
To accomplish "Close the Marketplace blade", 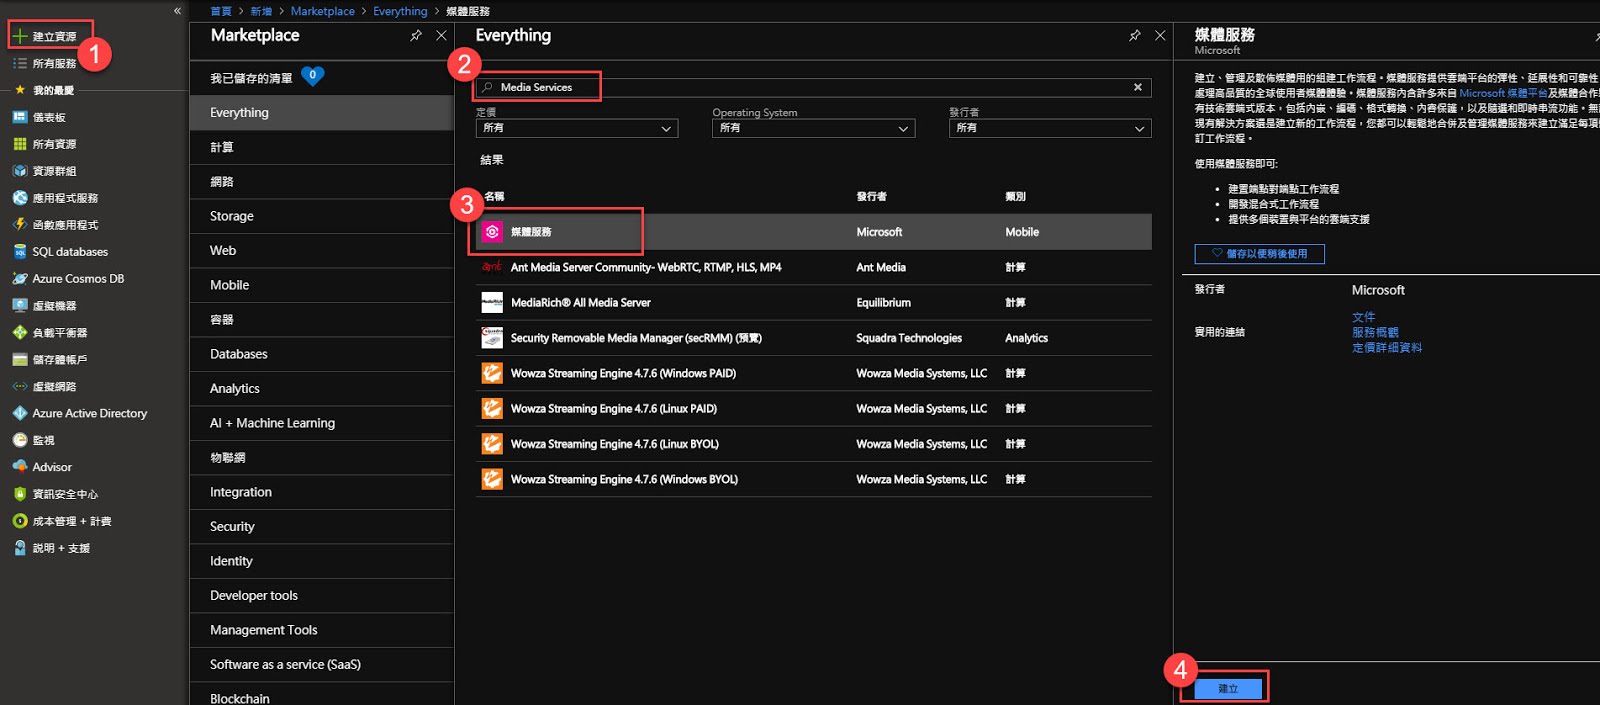I will 441,35.
